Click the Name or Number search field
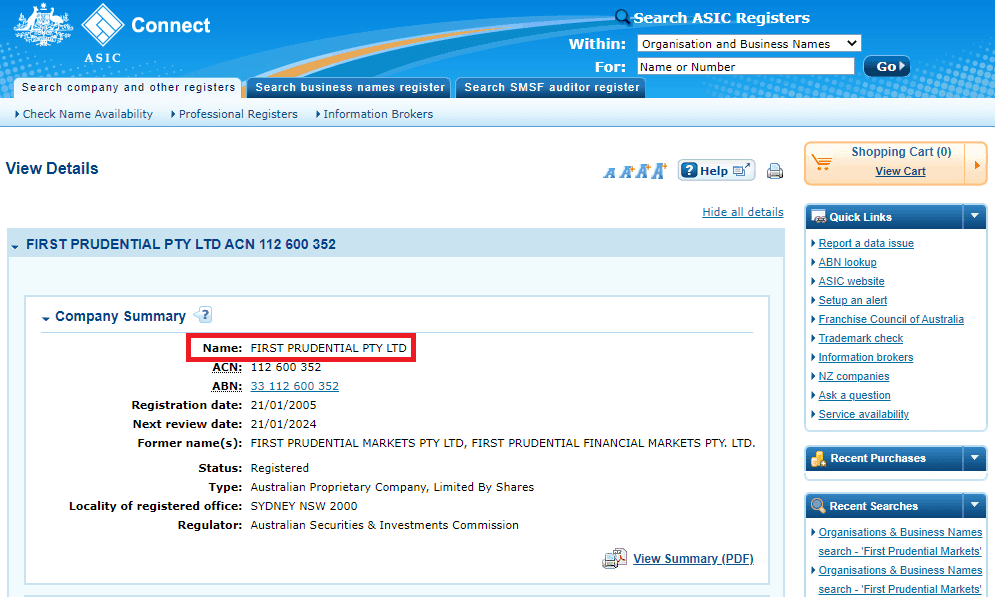The height and width of the screenshot is (599, 996). click(x=746, y=67)
